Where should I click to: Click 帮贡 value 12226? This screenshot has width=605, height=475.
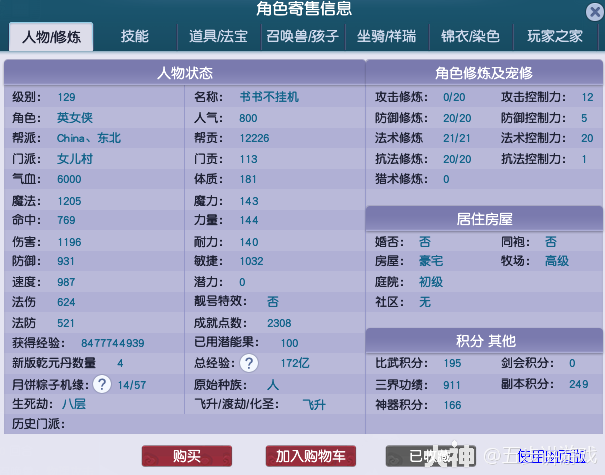[x=254, y=138]
